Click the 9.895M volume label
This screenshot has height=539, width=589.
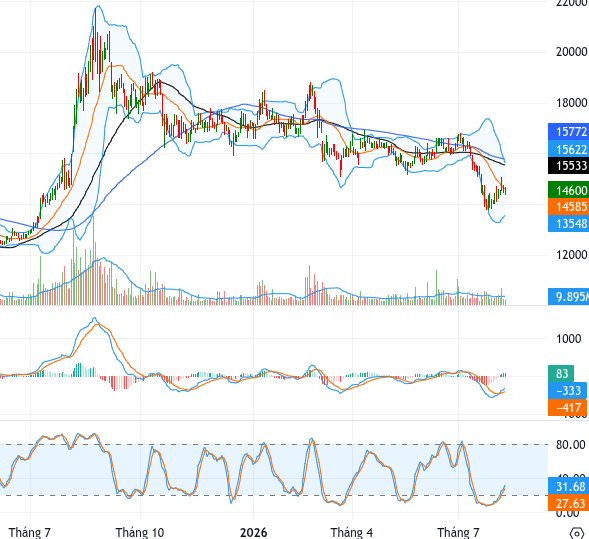[568, 296]
